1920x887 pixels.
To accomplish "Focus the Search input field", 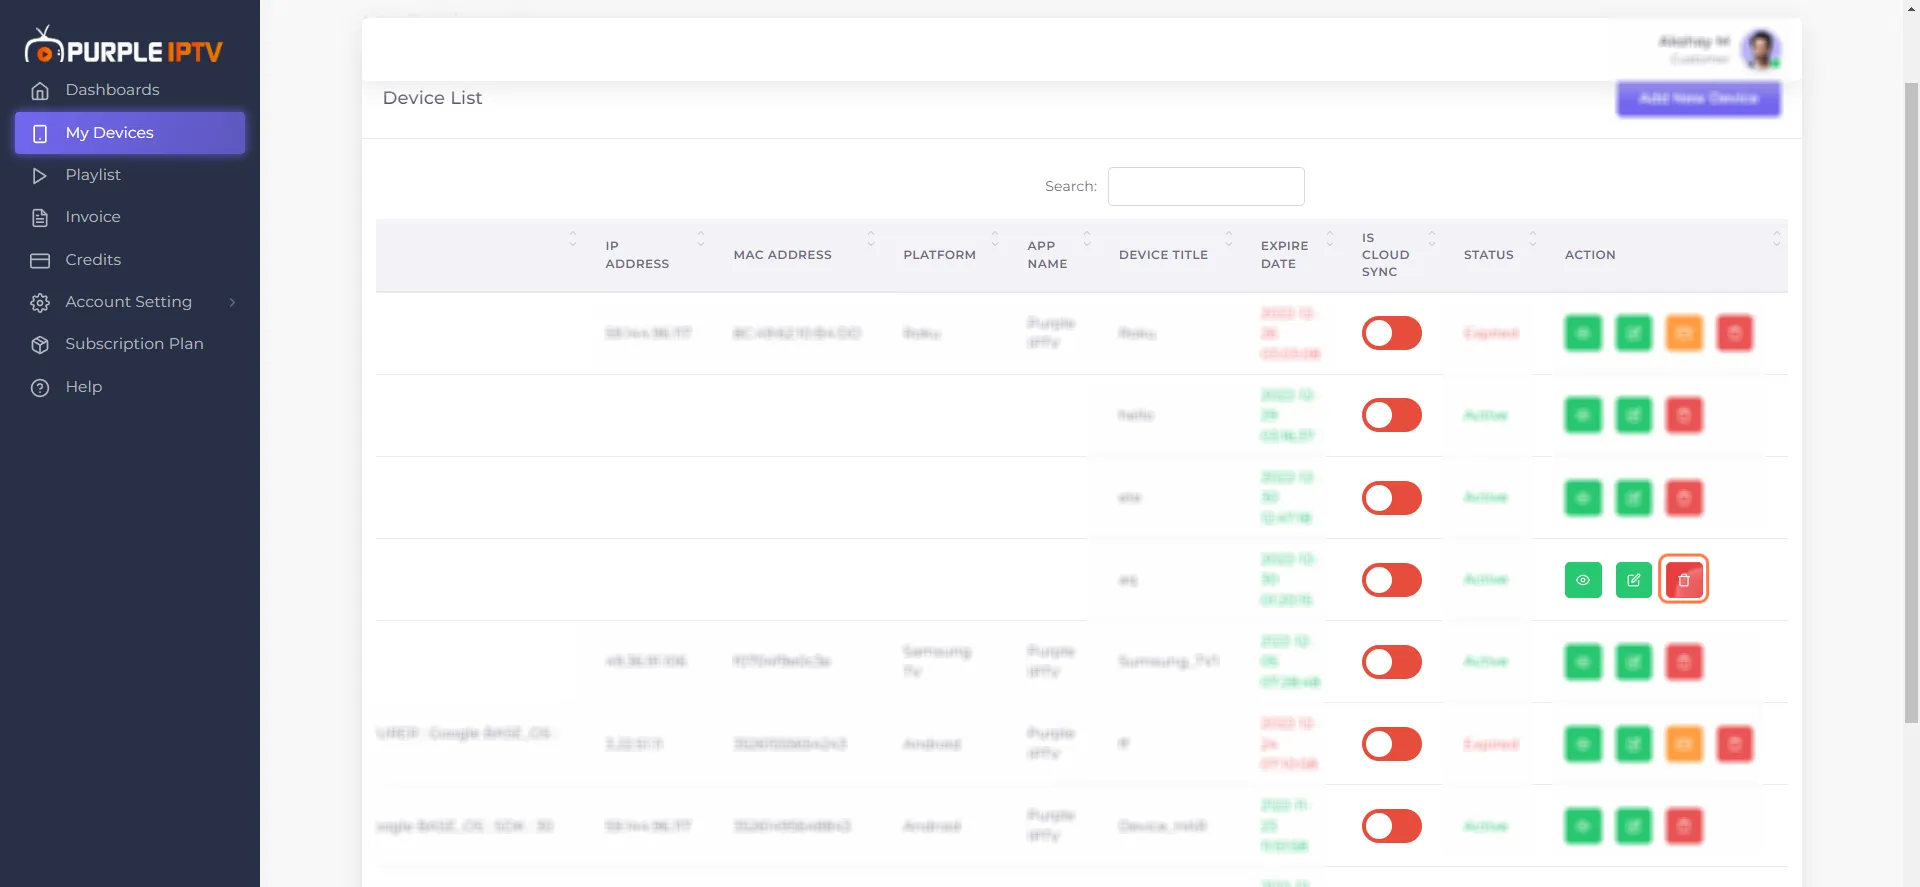I will coord(1206,187).
